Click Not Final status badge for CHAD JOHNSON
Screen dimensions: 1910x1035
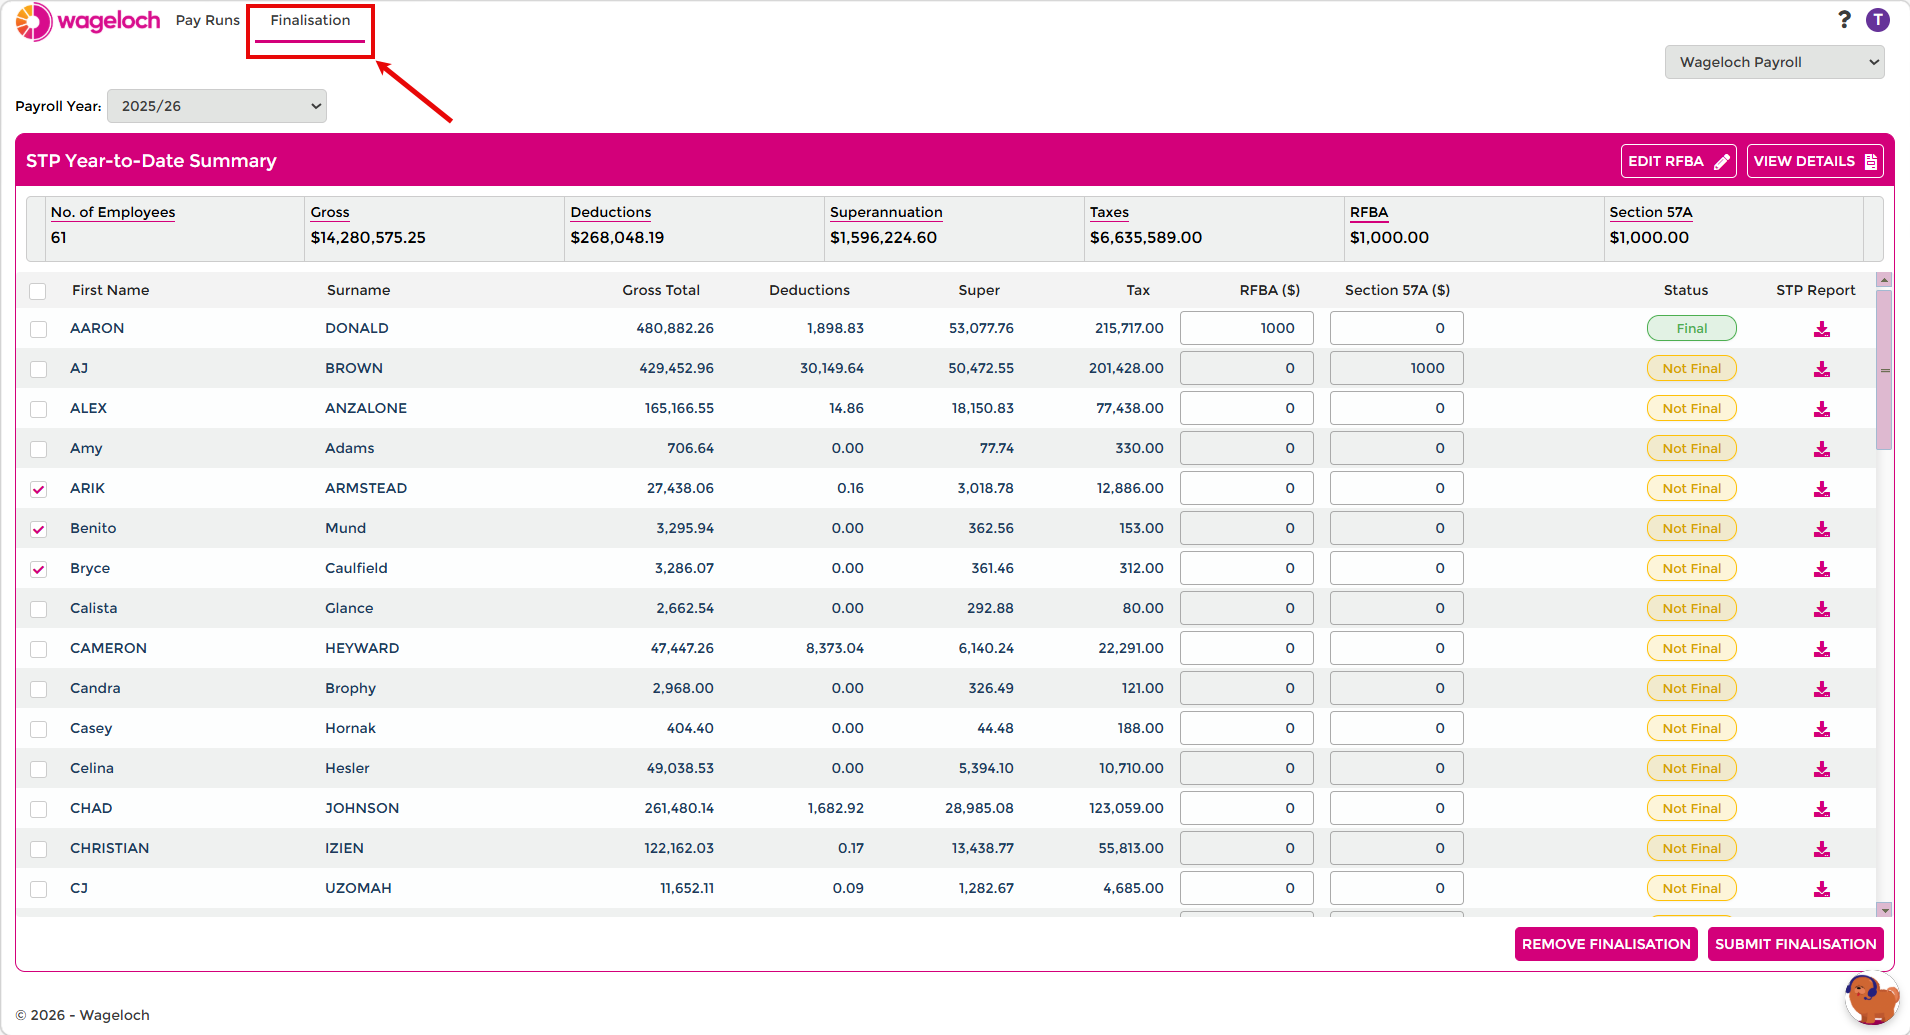click(1692, 808)
